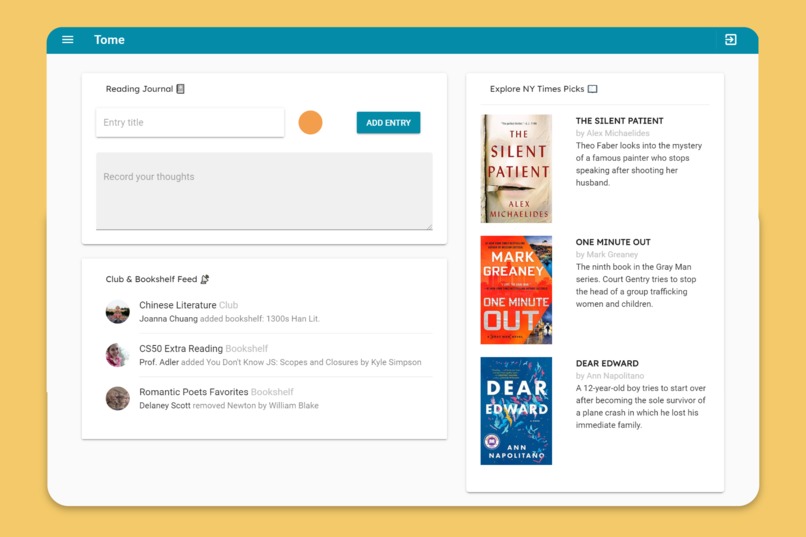
Task: Click the Reading Journal book icon
Action: click(x=180, y=89)
